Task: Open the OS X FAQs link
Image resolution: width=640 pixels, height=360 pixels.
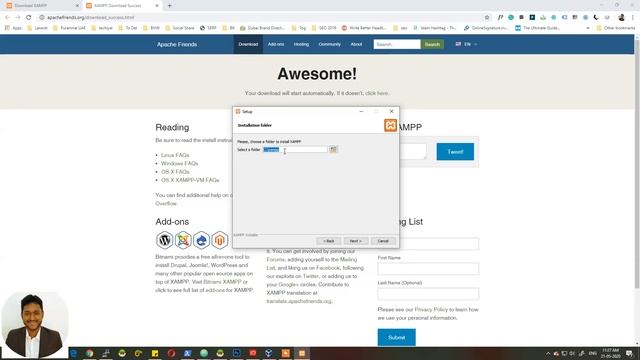Action: point(175,172)
